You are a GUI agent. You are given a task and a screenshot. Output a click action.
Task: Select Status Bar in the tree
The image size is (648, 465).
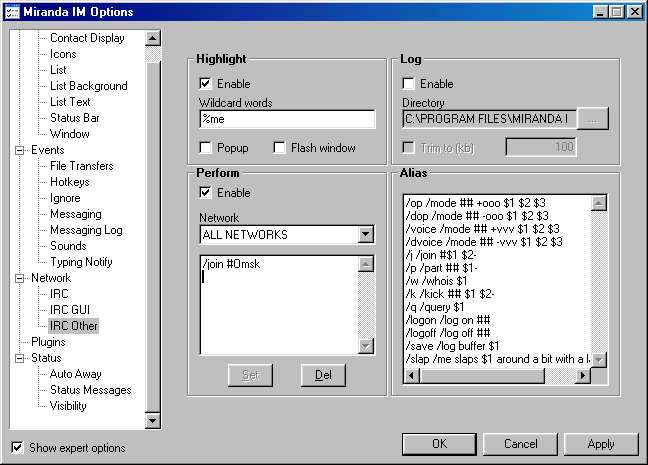(x=75, y=118)
